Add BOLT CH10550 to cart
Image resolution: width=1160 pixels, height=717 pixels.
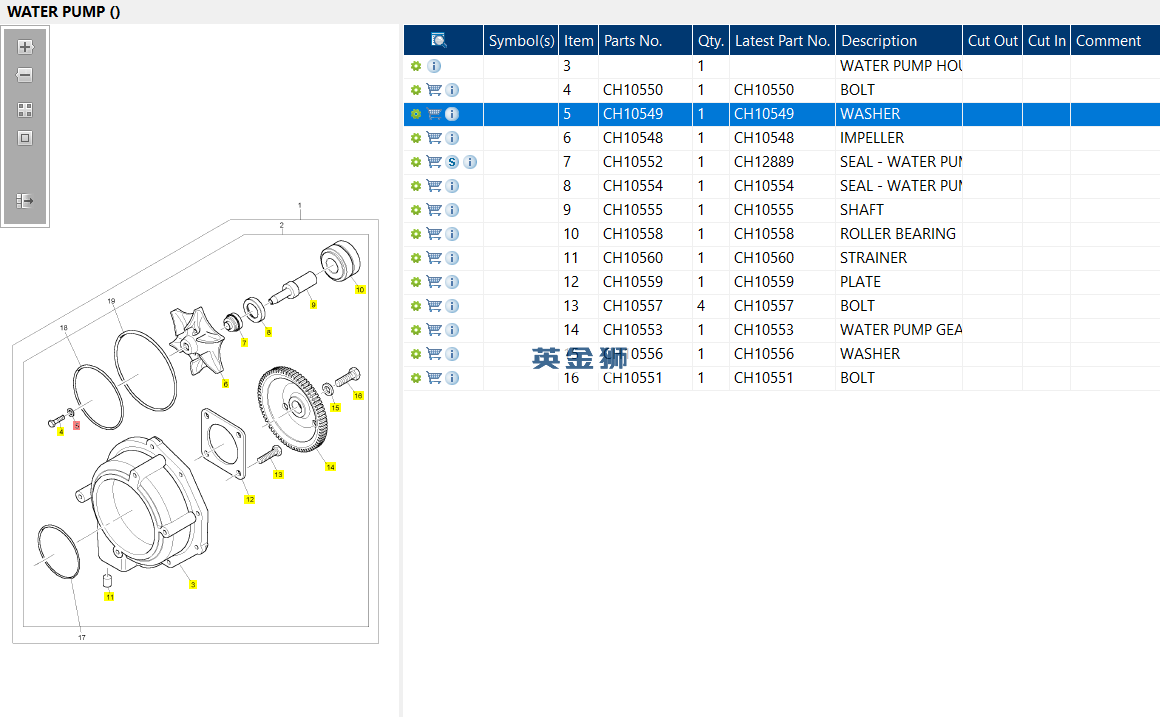point(434,90)
